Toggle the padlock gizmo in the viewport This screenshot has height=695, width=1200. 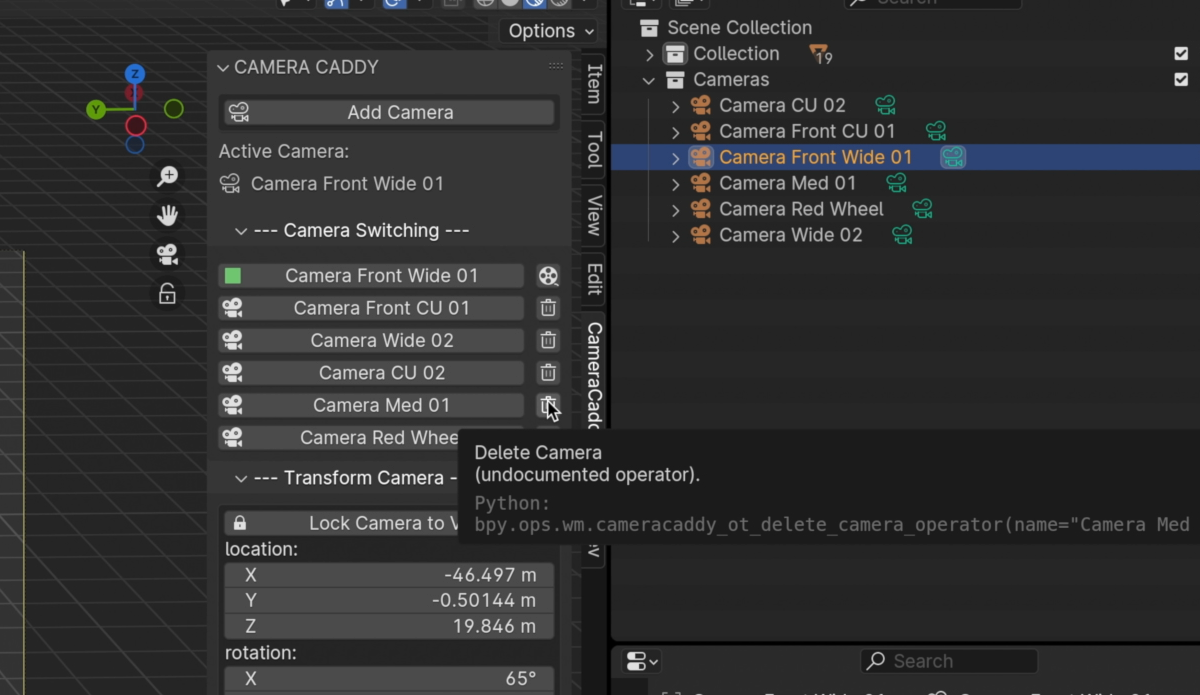tap(167, 293)
